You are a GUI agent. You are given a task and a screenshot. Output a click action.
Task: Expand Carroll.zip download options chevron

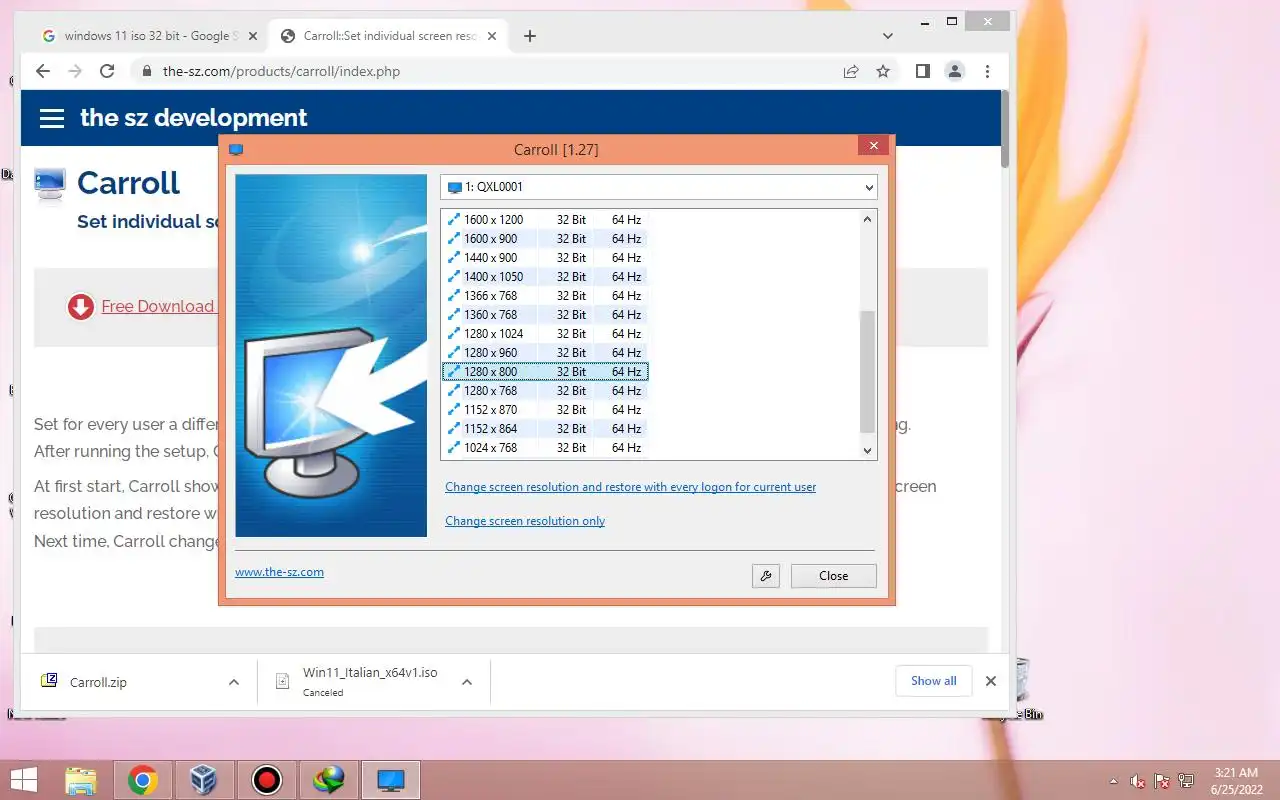coord(234,682)
